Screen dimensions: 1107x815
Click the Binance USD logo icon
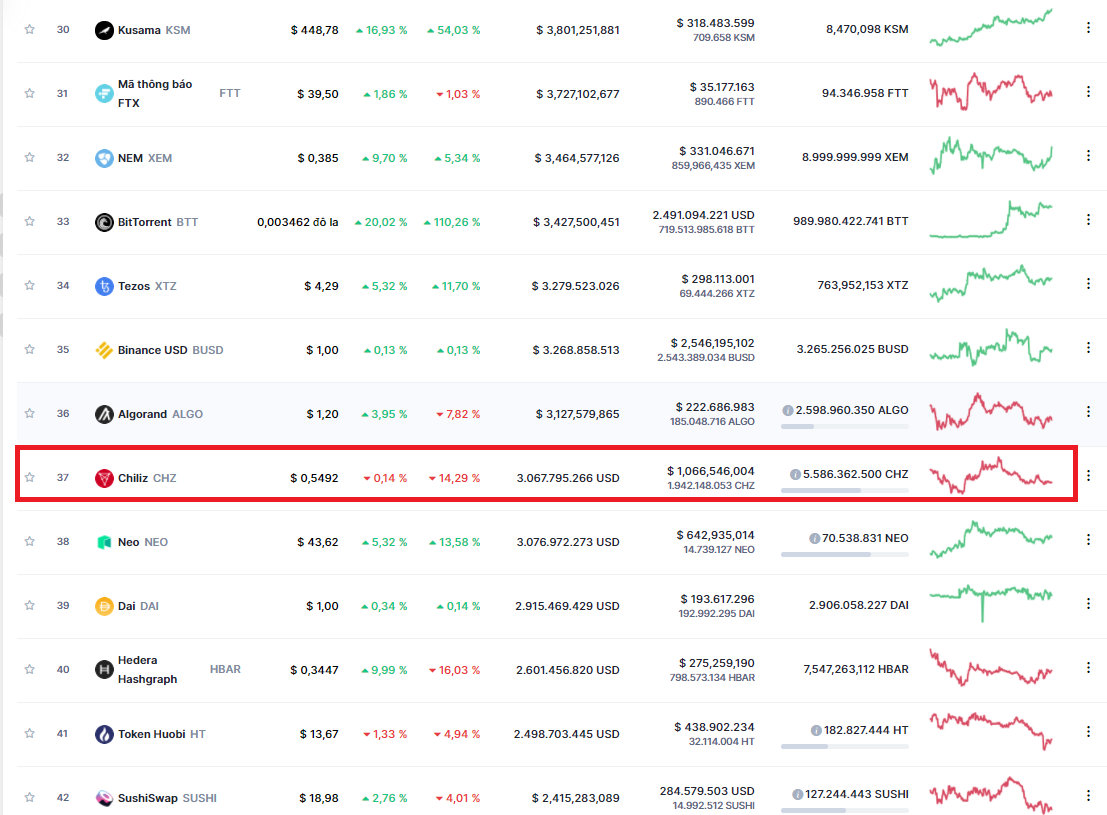coord(104,350)
